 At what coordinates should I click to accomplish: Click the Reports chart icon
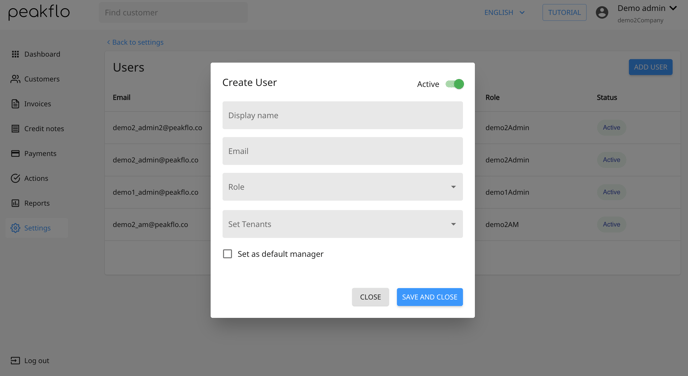[15, 203]
